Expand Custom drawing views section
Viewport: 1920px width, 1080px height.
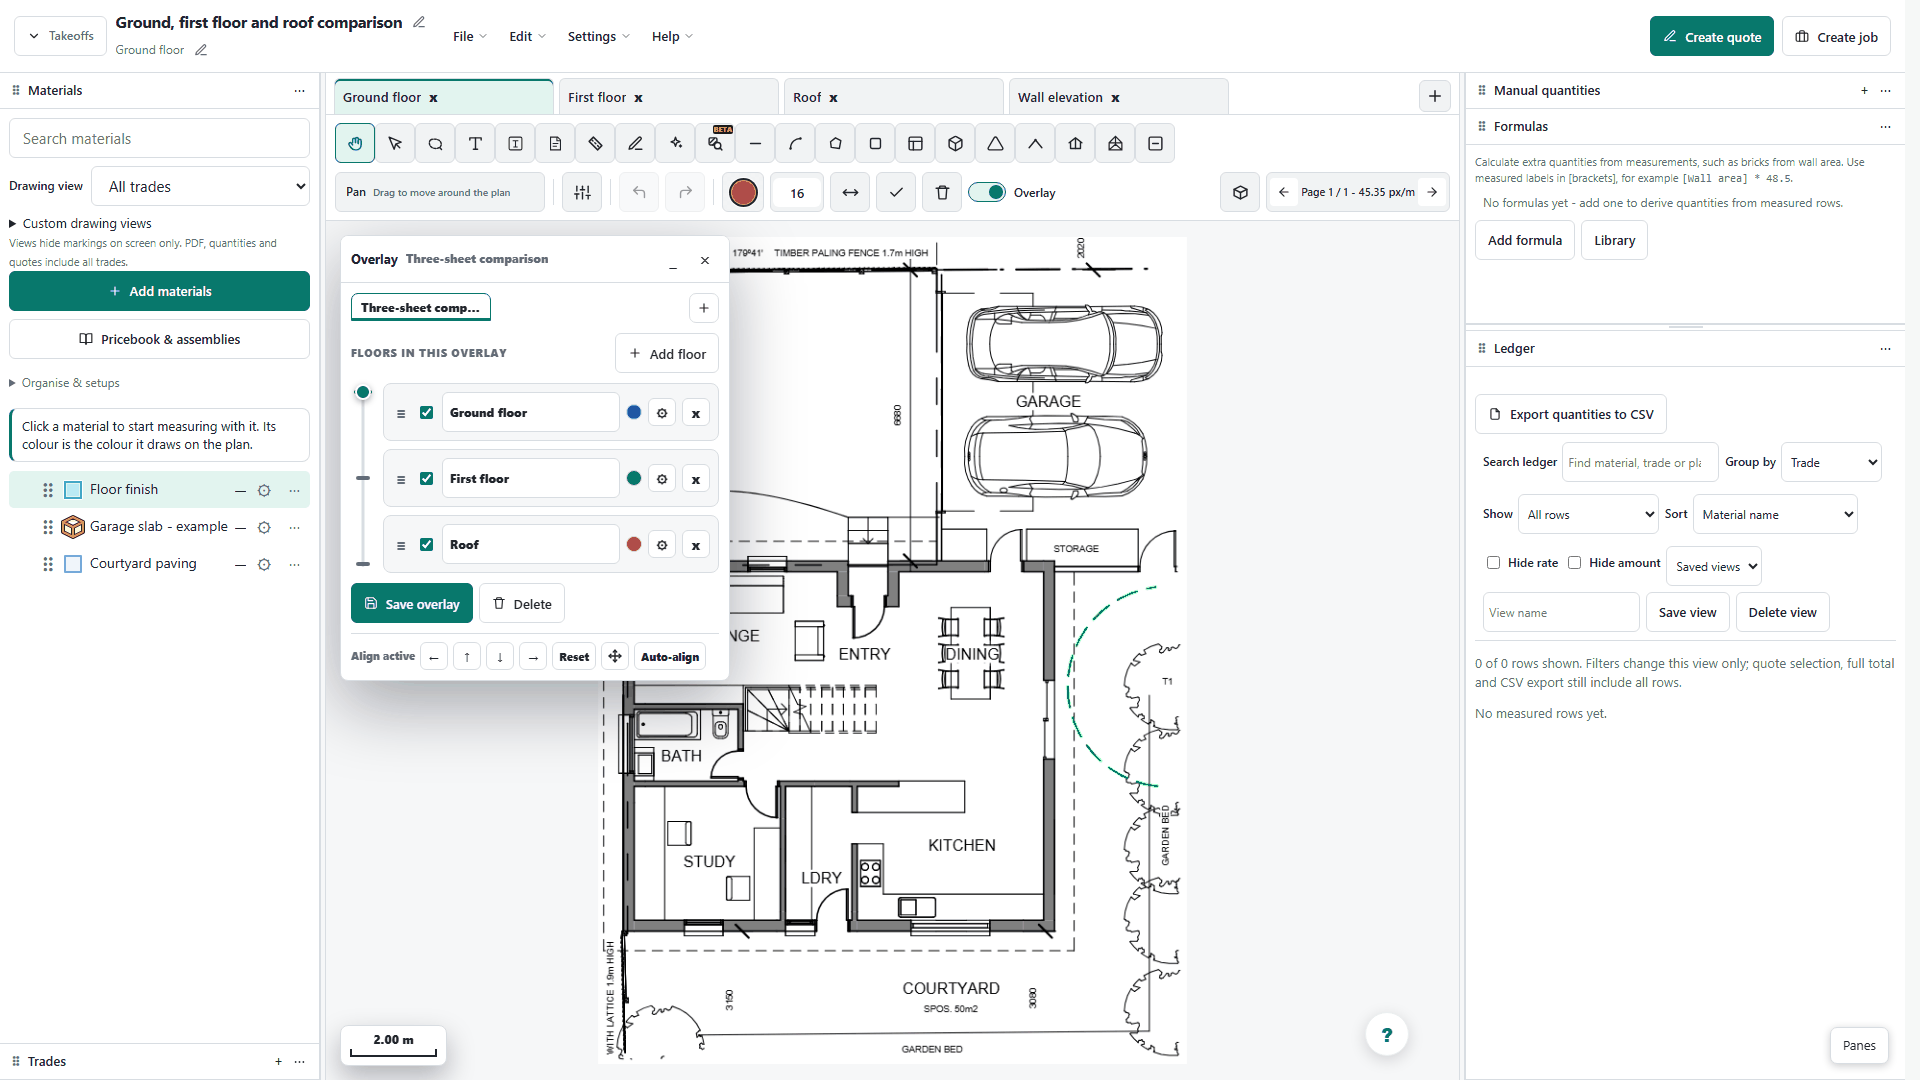[81, 224]
